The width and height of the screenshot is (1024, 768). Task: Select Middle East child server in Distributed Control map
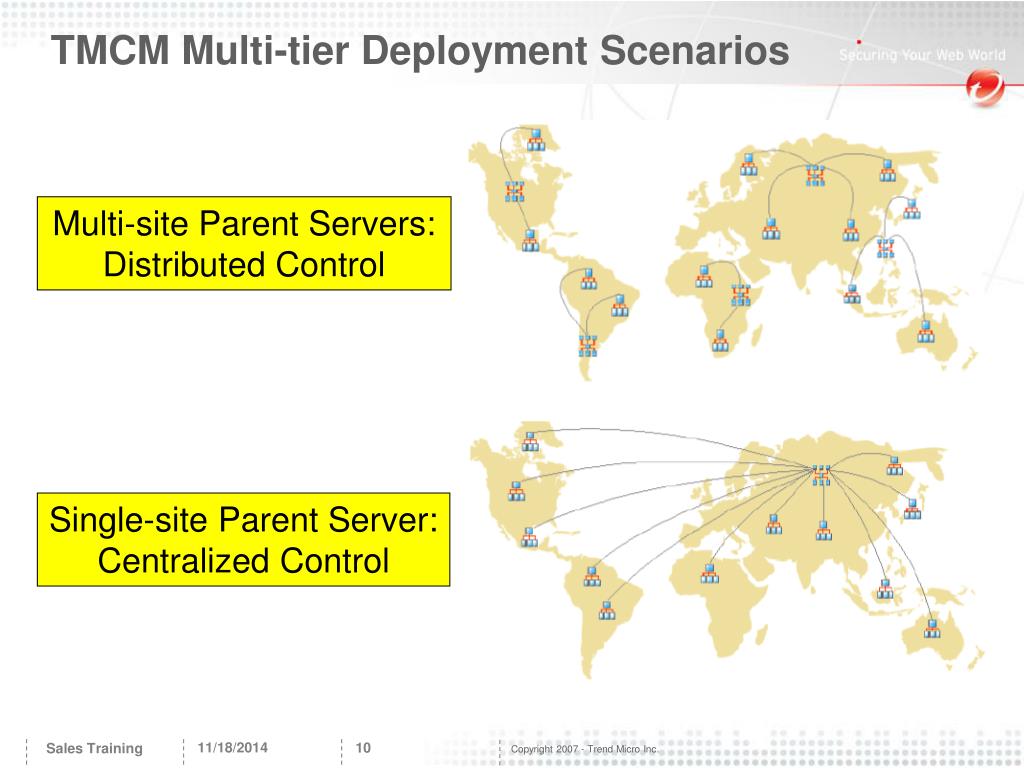(771, 229)
